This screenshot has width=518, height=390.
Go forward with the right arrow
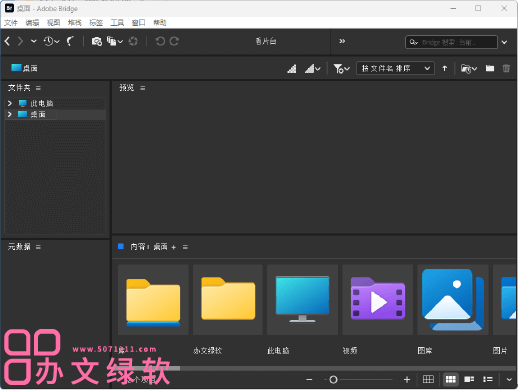tap(20, 41)
